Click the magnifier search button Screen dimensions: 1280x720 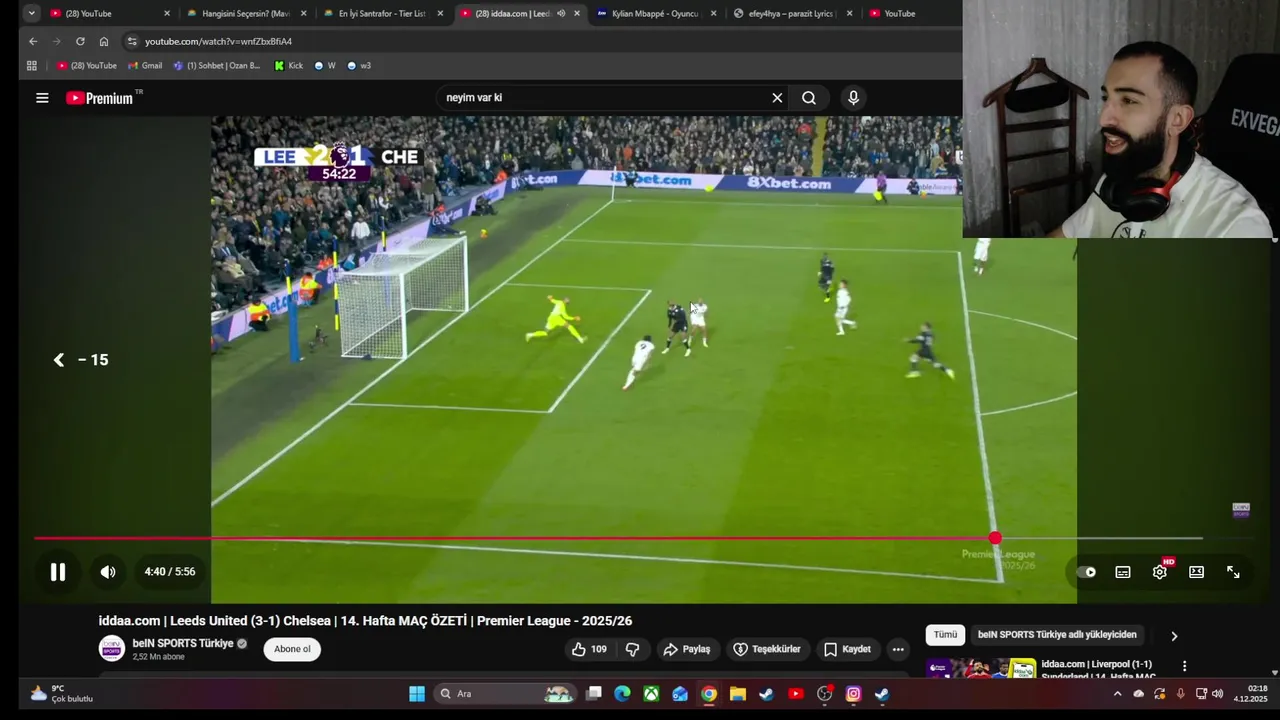tap(809, 98)
